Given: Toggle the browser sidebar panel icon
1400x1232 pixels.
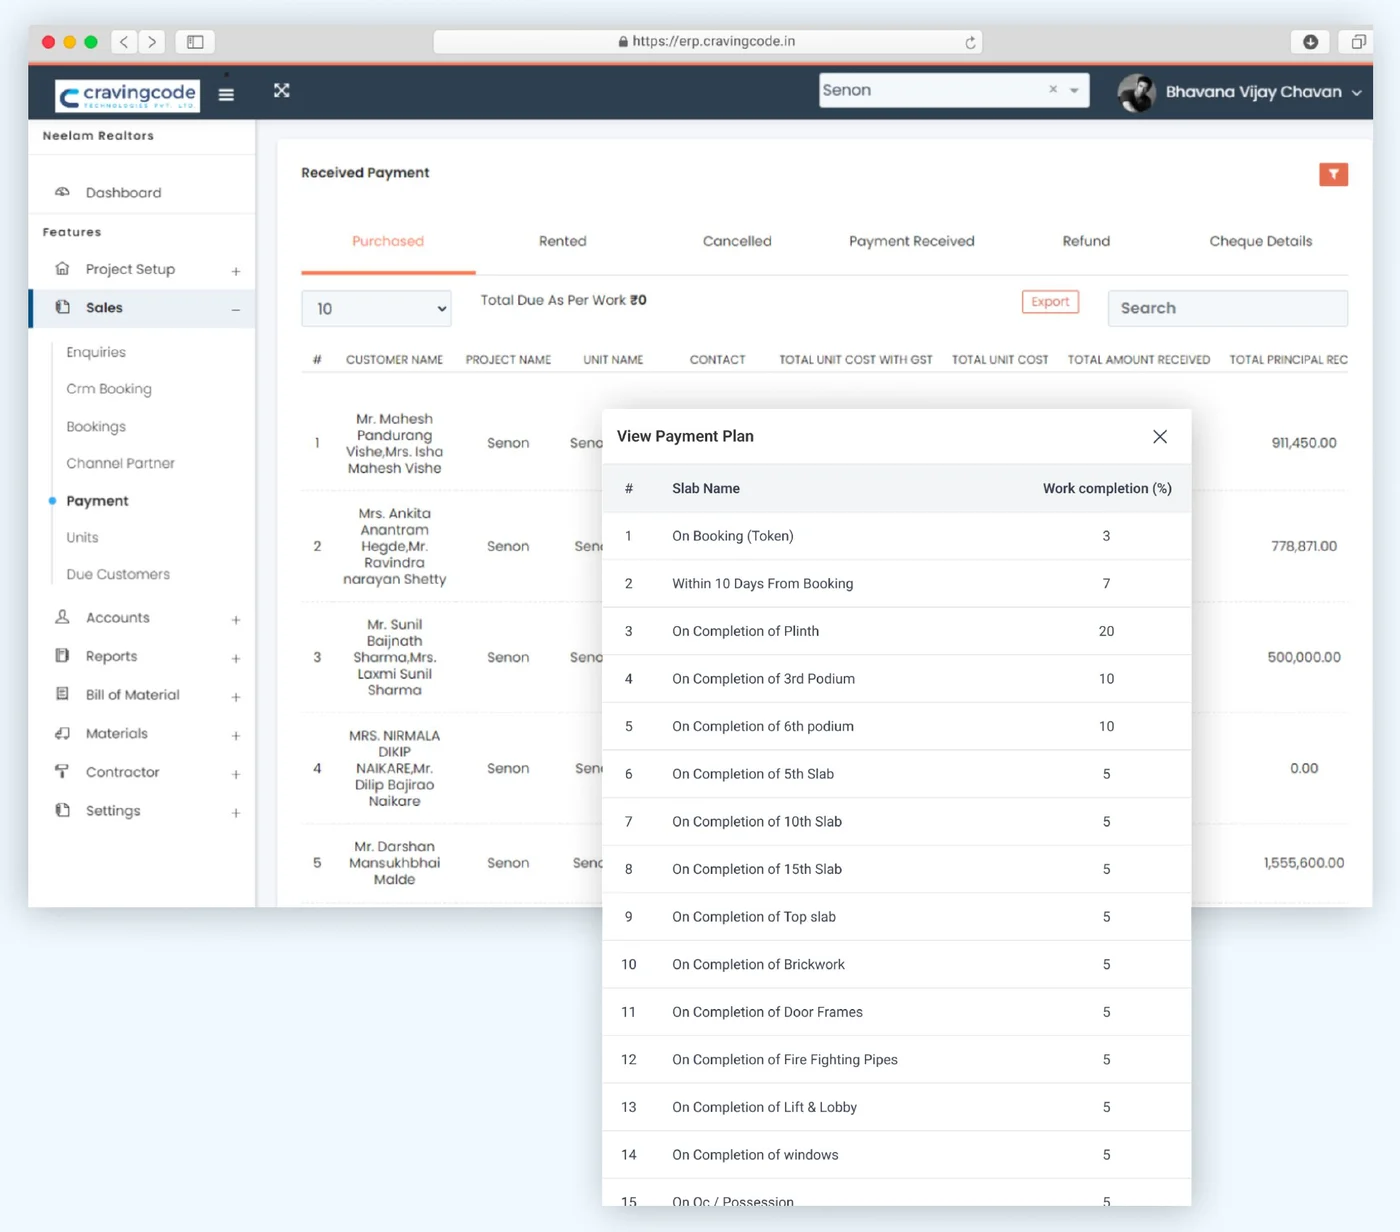Looking at the screenshot, I should (x=195, y=42).
